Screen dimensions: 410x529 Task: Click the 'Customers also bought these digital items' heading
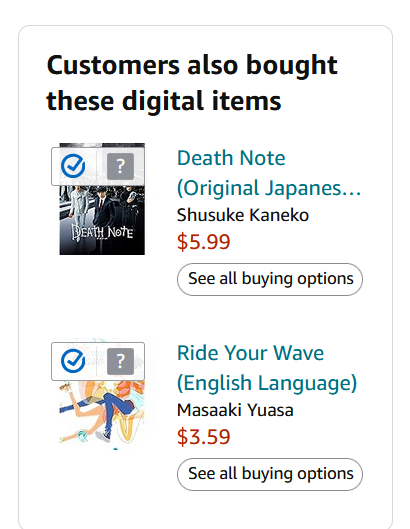[x=192, y=82]
